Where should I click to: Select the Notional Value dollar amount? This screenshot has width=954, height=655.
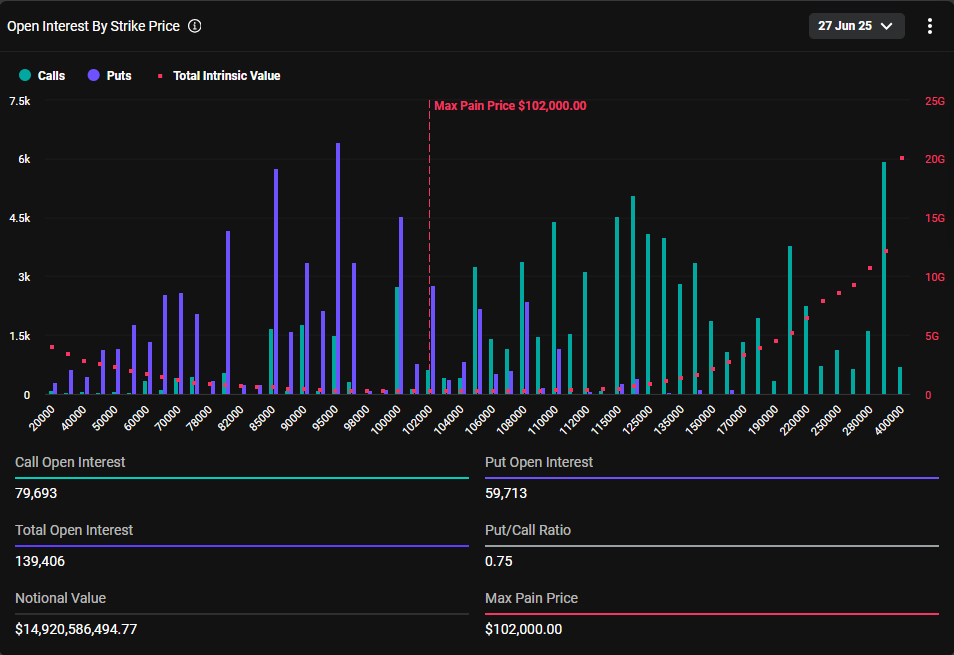coord(76,629)
